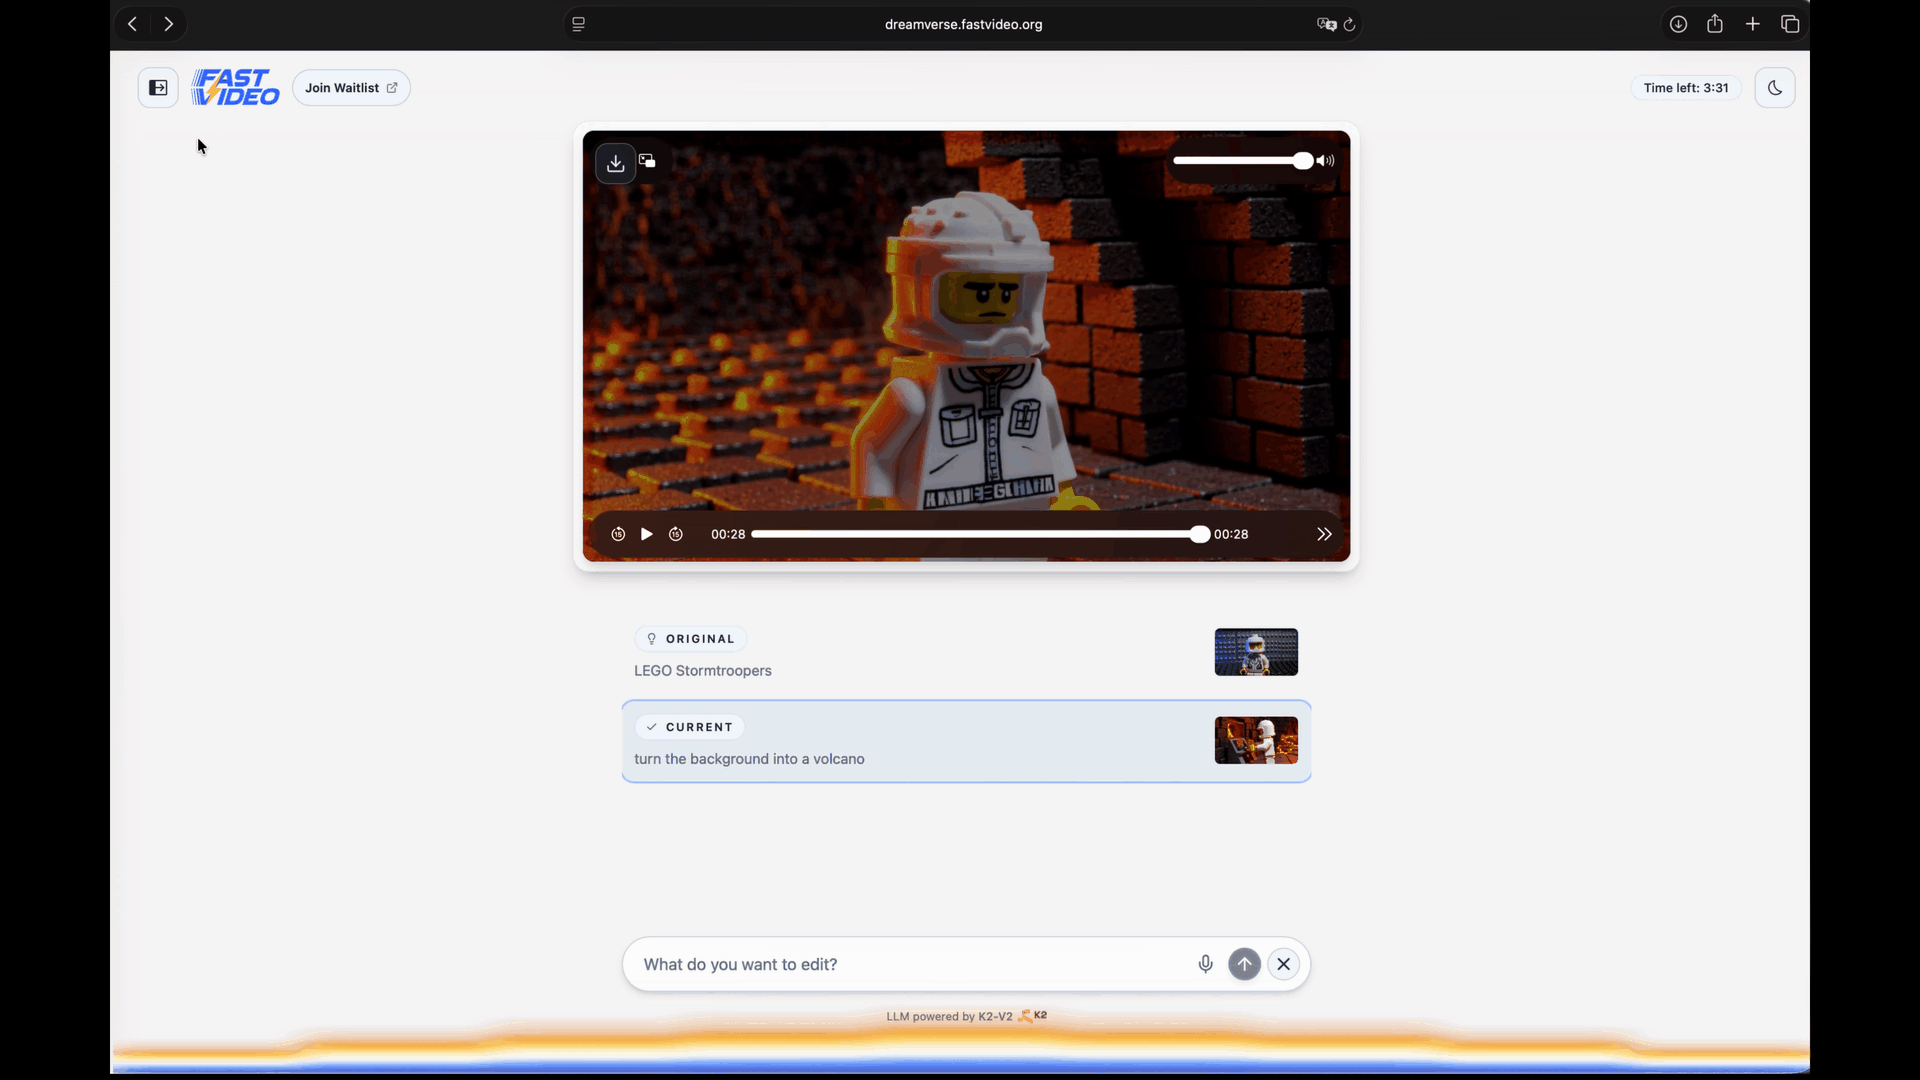The height and width of the screenshot is (1080, 1920).
Task: Seek on the video progress bar
Action: click(x=980, y=535)
